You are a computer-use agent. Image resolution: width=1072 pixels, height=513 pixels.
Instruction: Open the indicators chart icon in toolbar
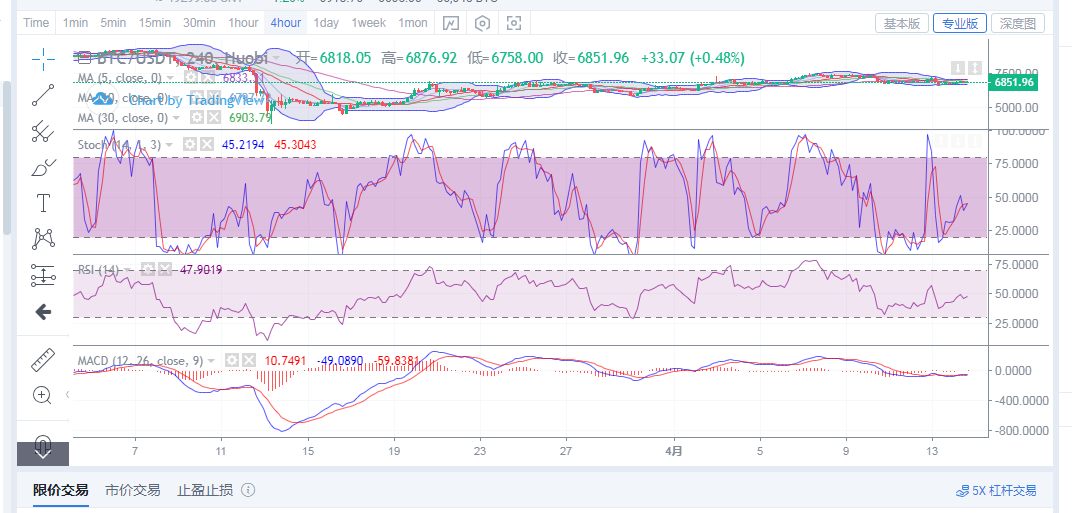[x=452, y=23]
